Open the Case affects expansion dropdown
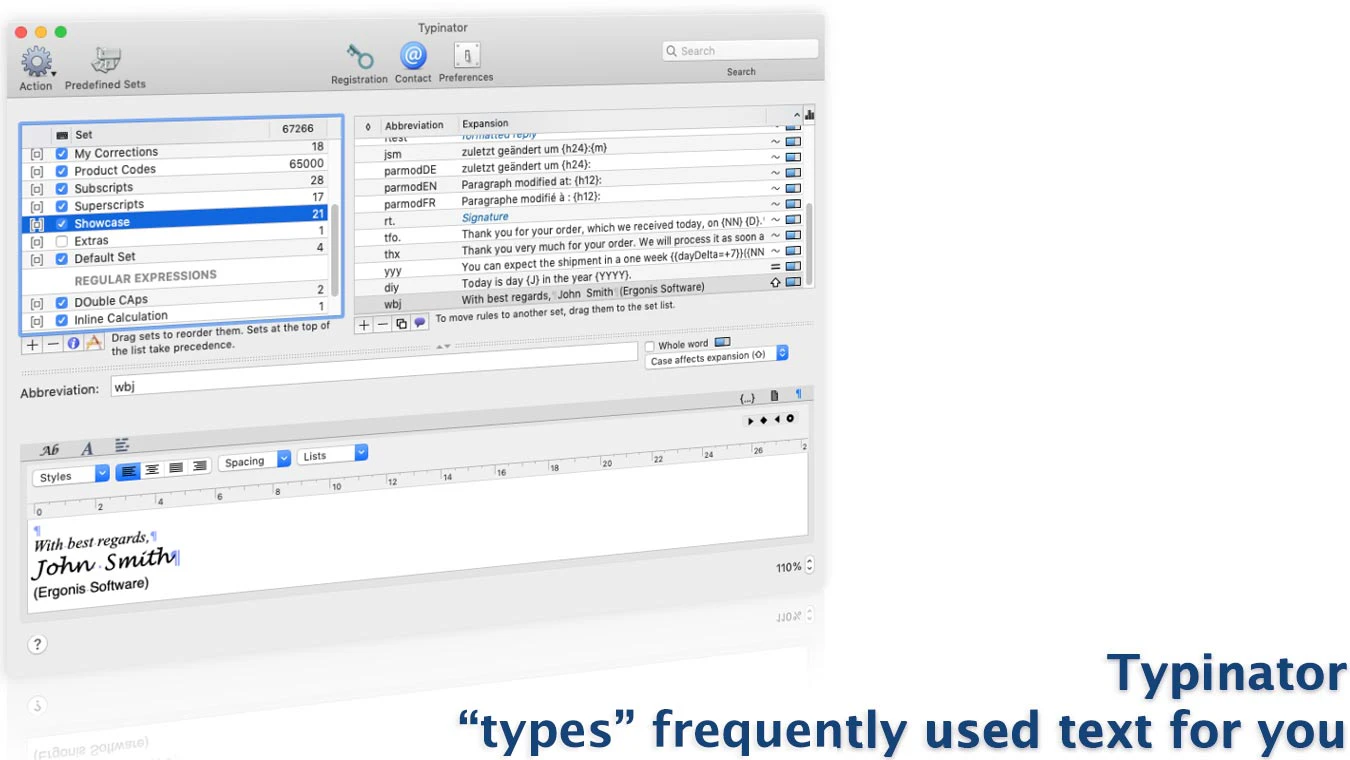Image resolution: width=1350 pixels, height=760 pixels. (718, 357)
